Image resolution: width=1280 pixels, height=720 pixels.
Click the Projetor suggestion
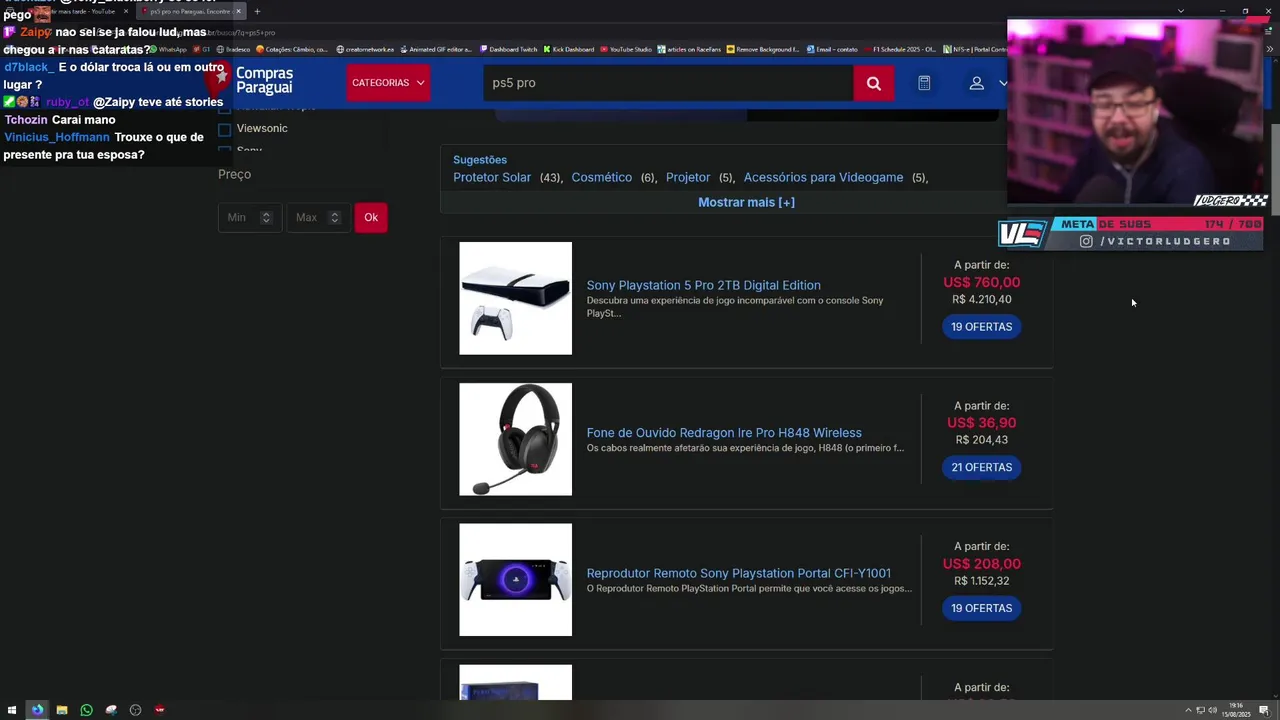[688, 177]
